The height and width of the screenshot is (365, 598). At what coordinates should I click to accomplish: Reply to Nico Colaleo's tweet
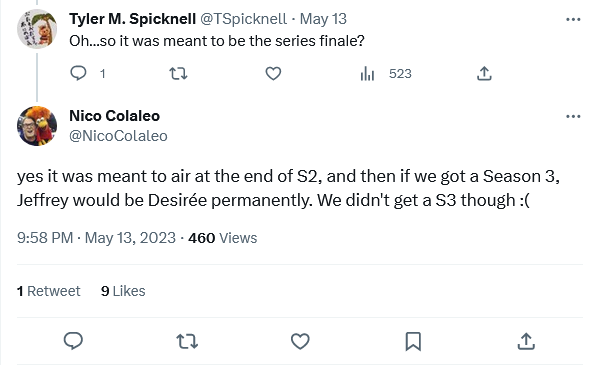(x=73, y=341)
